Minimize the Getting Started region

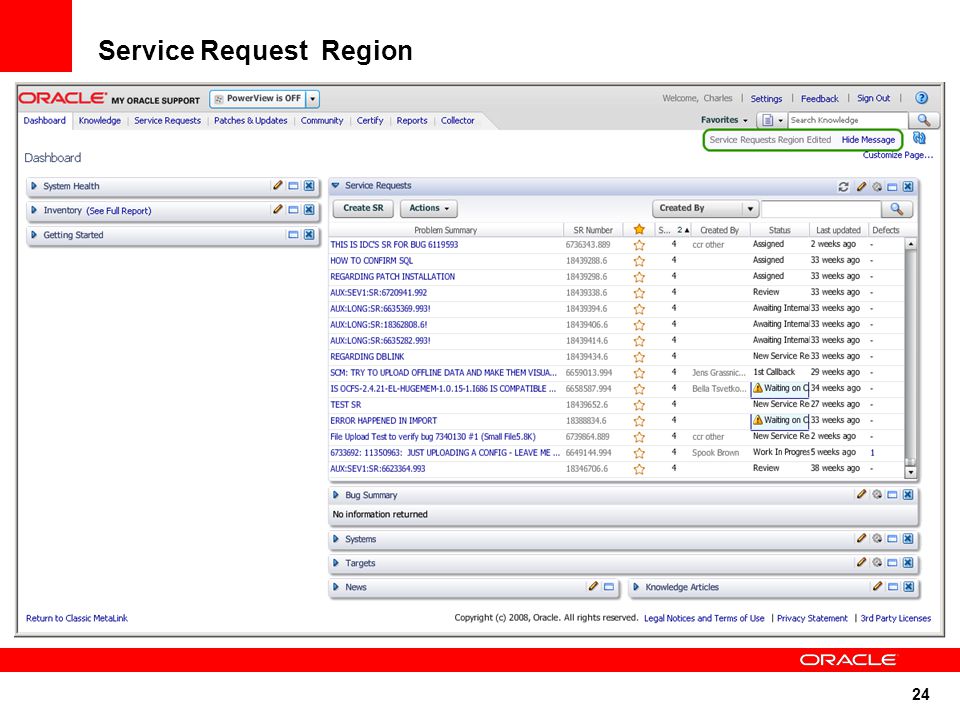[293, 234]
